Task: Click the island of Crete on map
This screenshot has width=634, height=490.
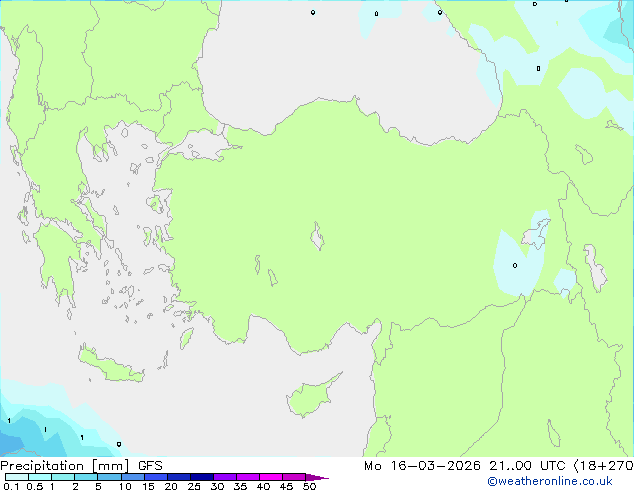Action: [111, 365]
